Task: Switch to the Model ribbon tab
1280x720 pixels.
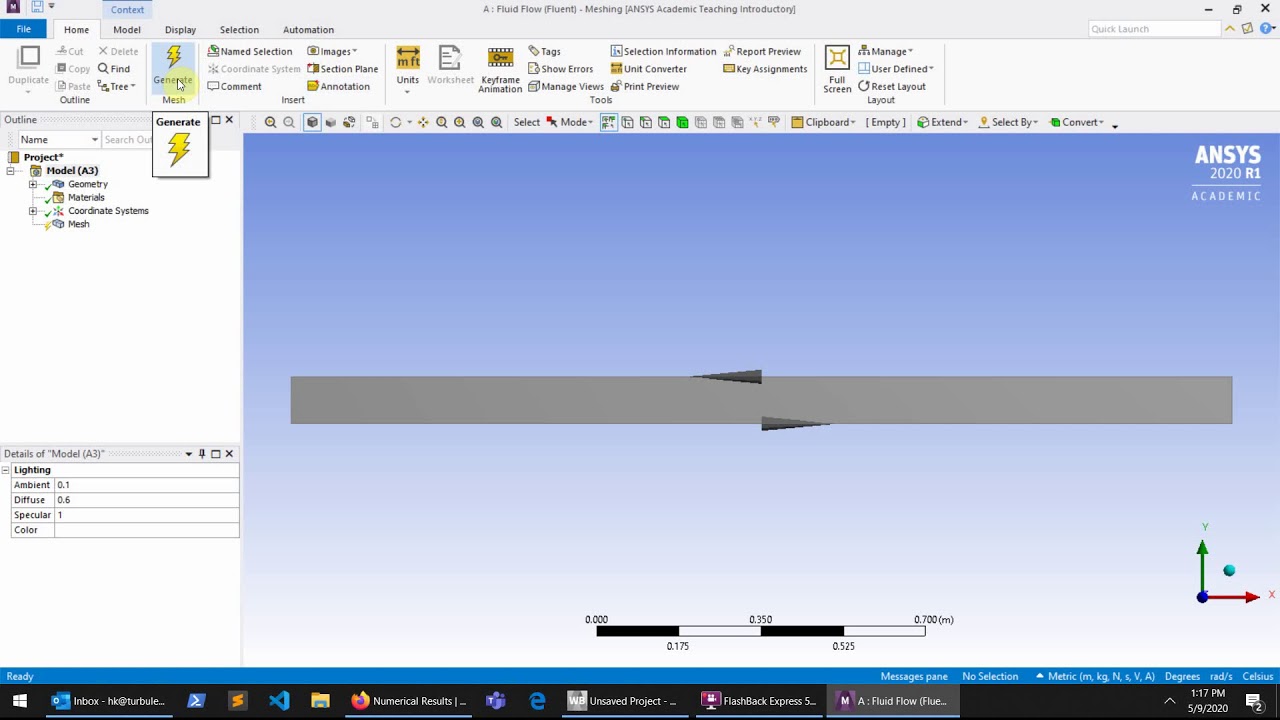Action: (x=127, y=30)
